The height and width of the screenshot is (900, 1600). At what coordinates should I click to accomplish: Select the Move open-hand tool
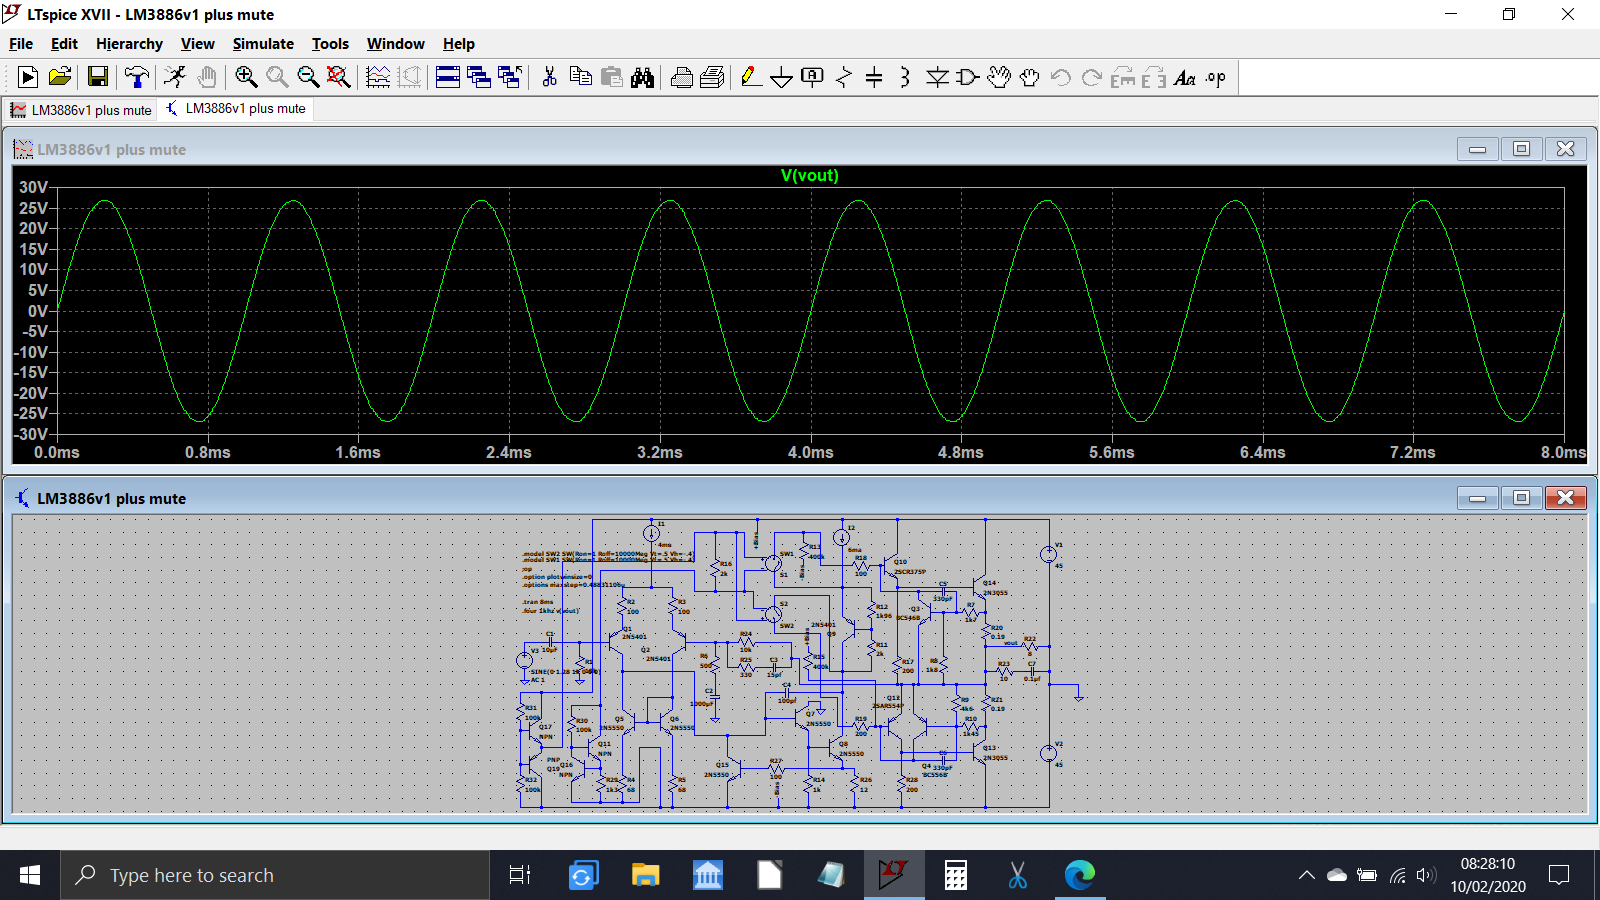(999, 77)
